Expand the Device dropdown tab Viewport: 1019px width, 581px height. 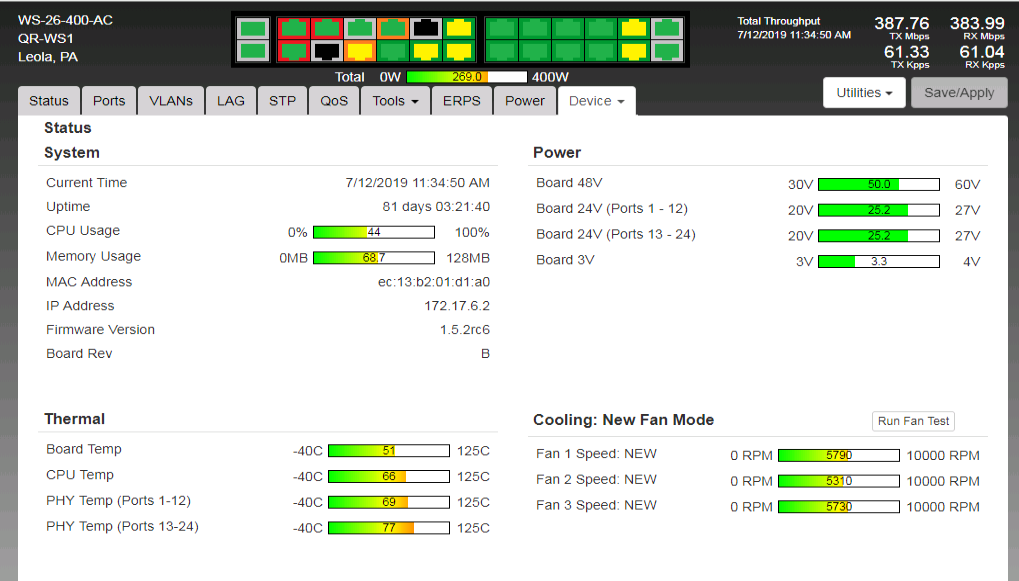coord(596,101)
